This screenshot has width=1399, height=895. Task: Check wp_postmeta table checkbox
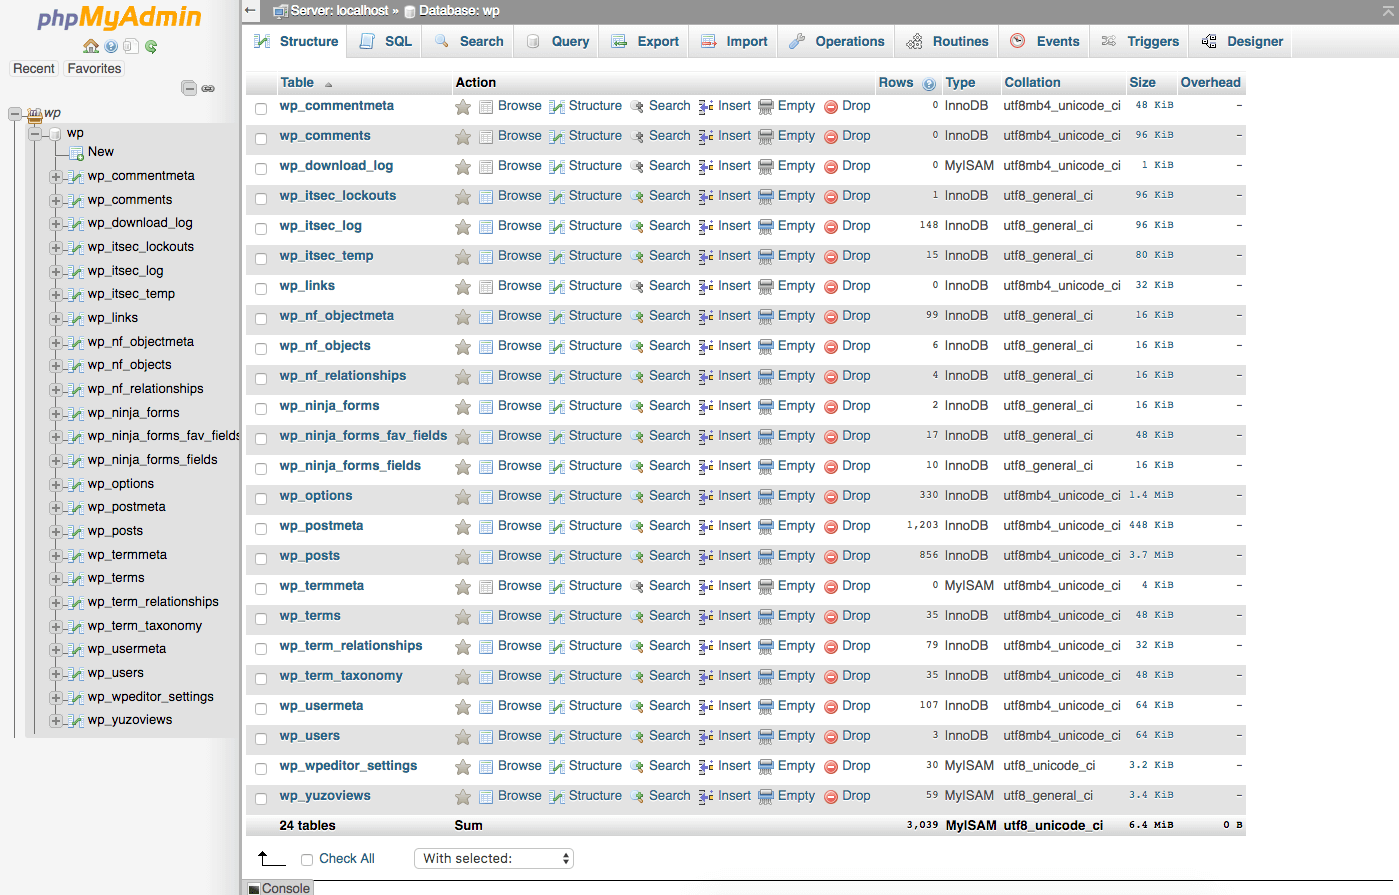pos(261,528)
